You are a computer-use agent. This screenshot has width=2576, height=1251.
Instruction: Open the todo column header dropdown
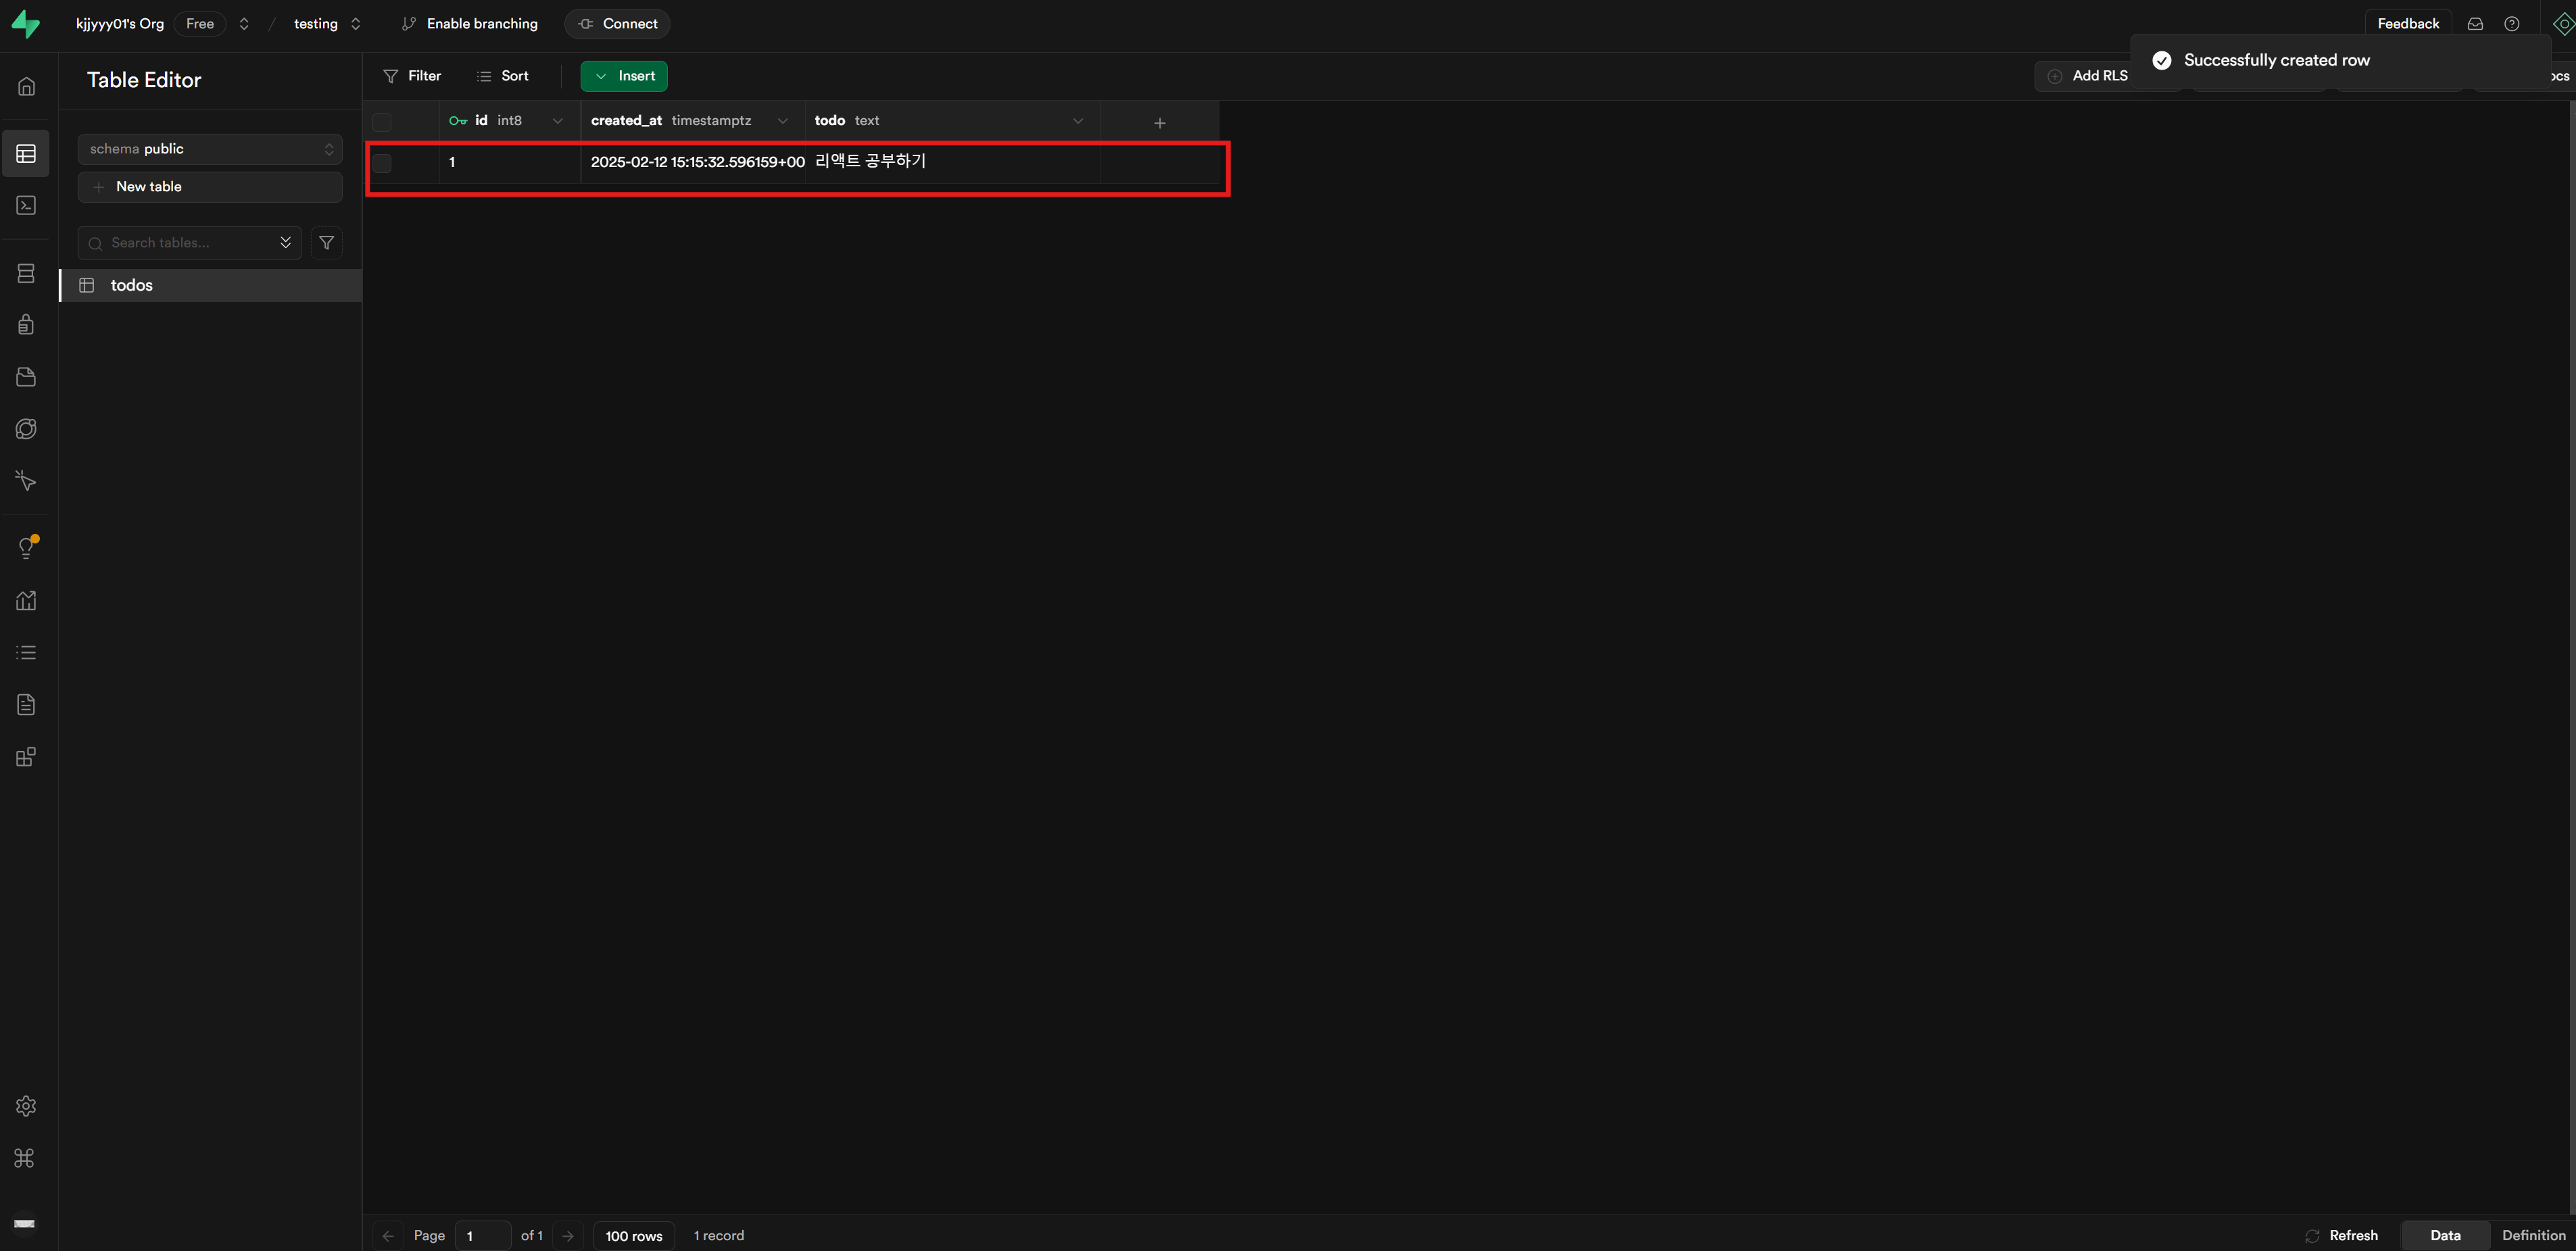(x=1077, y=121)
